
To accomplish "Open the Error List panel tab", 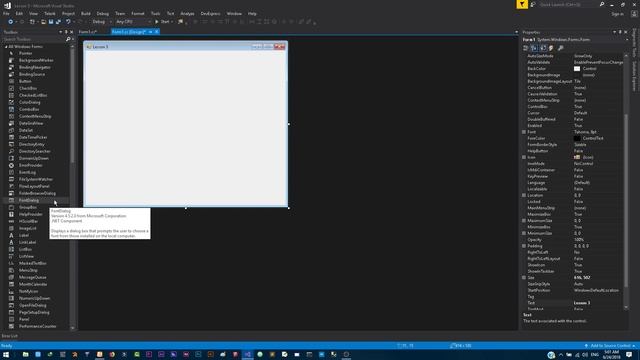I will pyautogui.click(x=9, y=336).
